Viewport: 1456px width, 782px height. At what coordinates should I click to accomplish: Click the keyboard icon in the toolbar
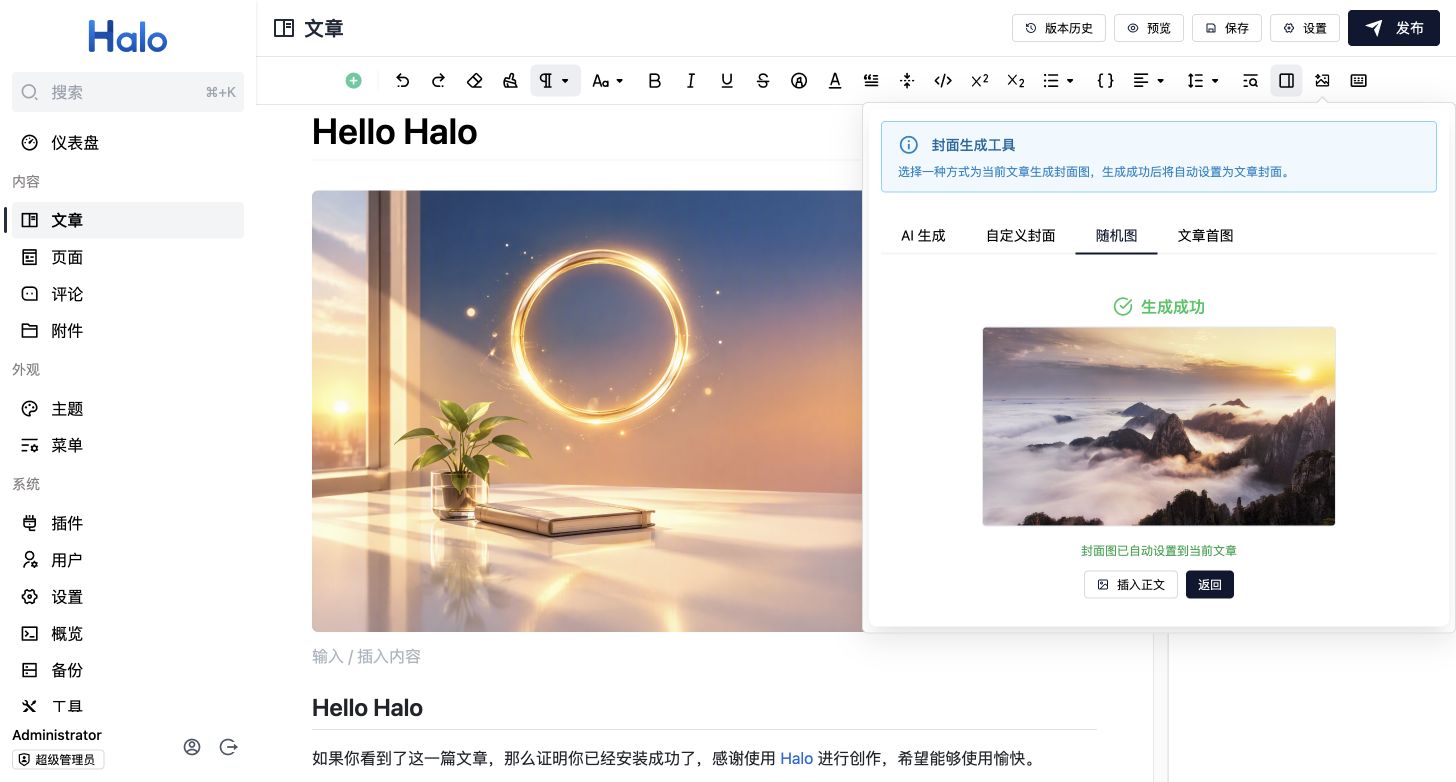(x=1358, y=81)
